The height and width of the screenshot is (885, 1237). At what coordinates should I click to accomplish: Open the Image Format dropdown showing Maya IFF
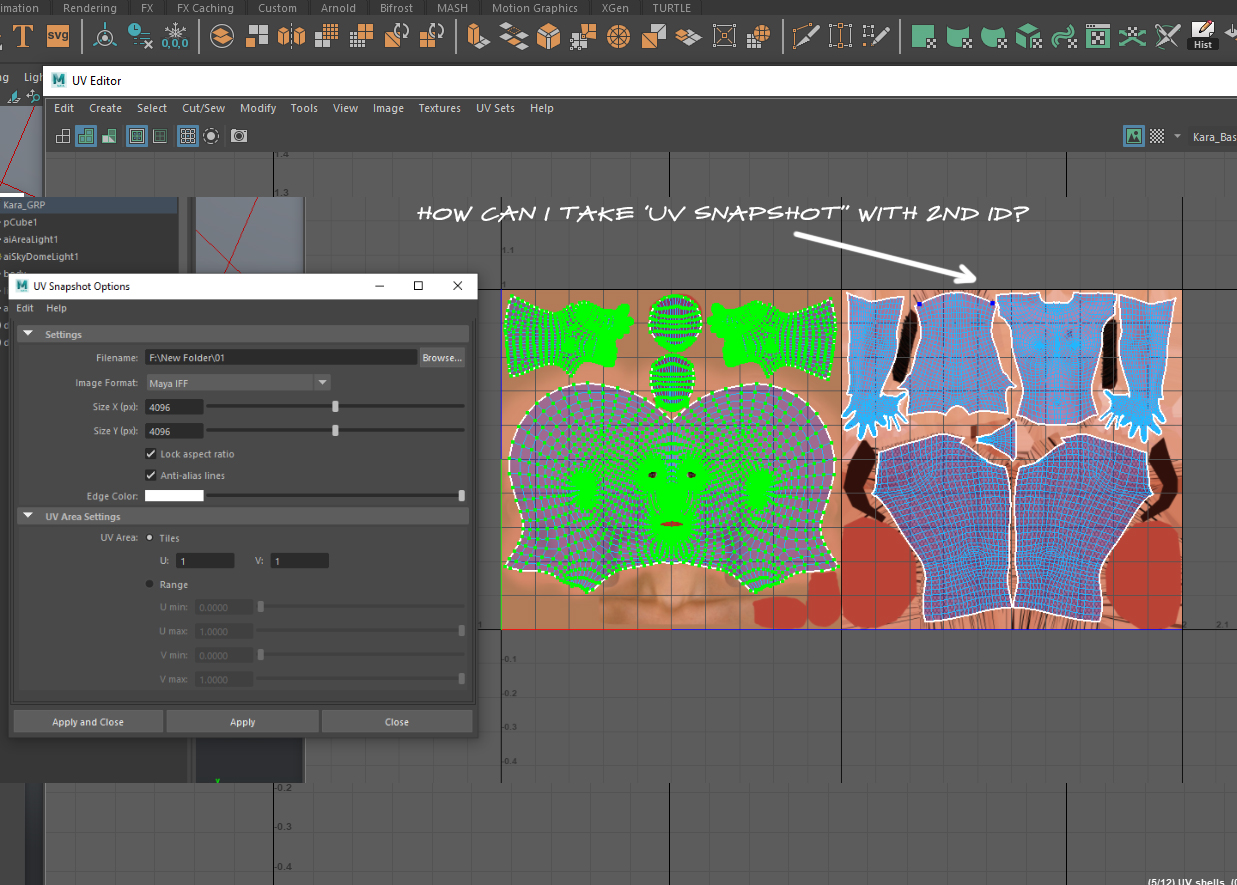pyautogui.click(x=322, y=382)
